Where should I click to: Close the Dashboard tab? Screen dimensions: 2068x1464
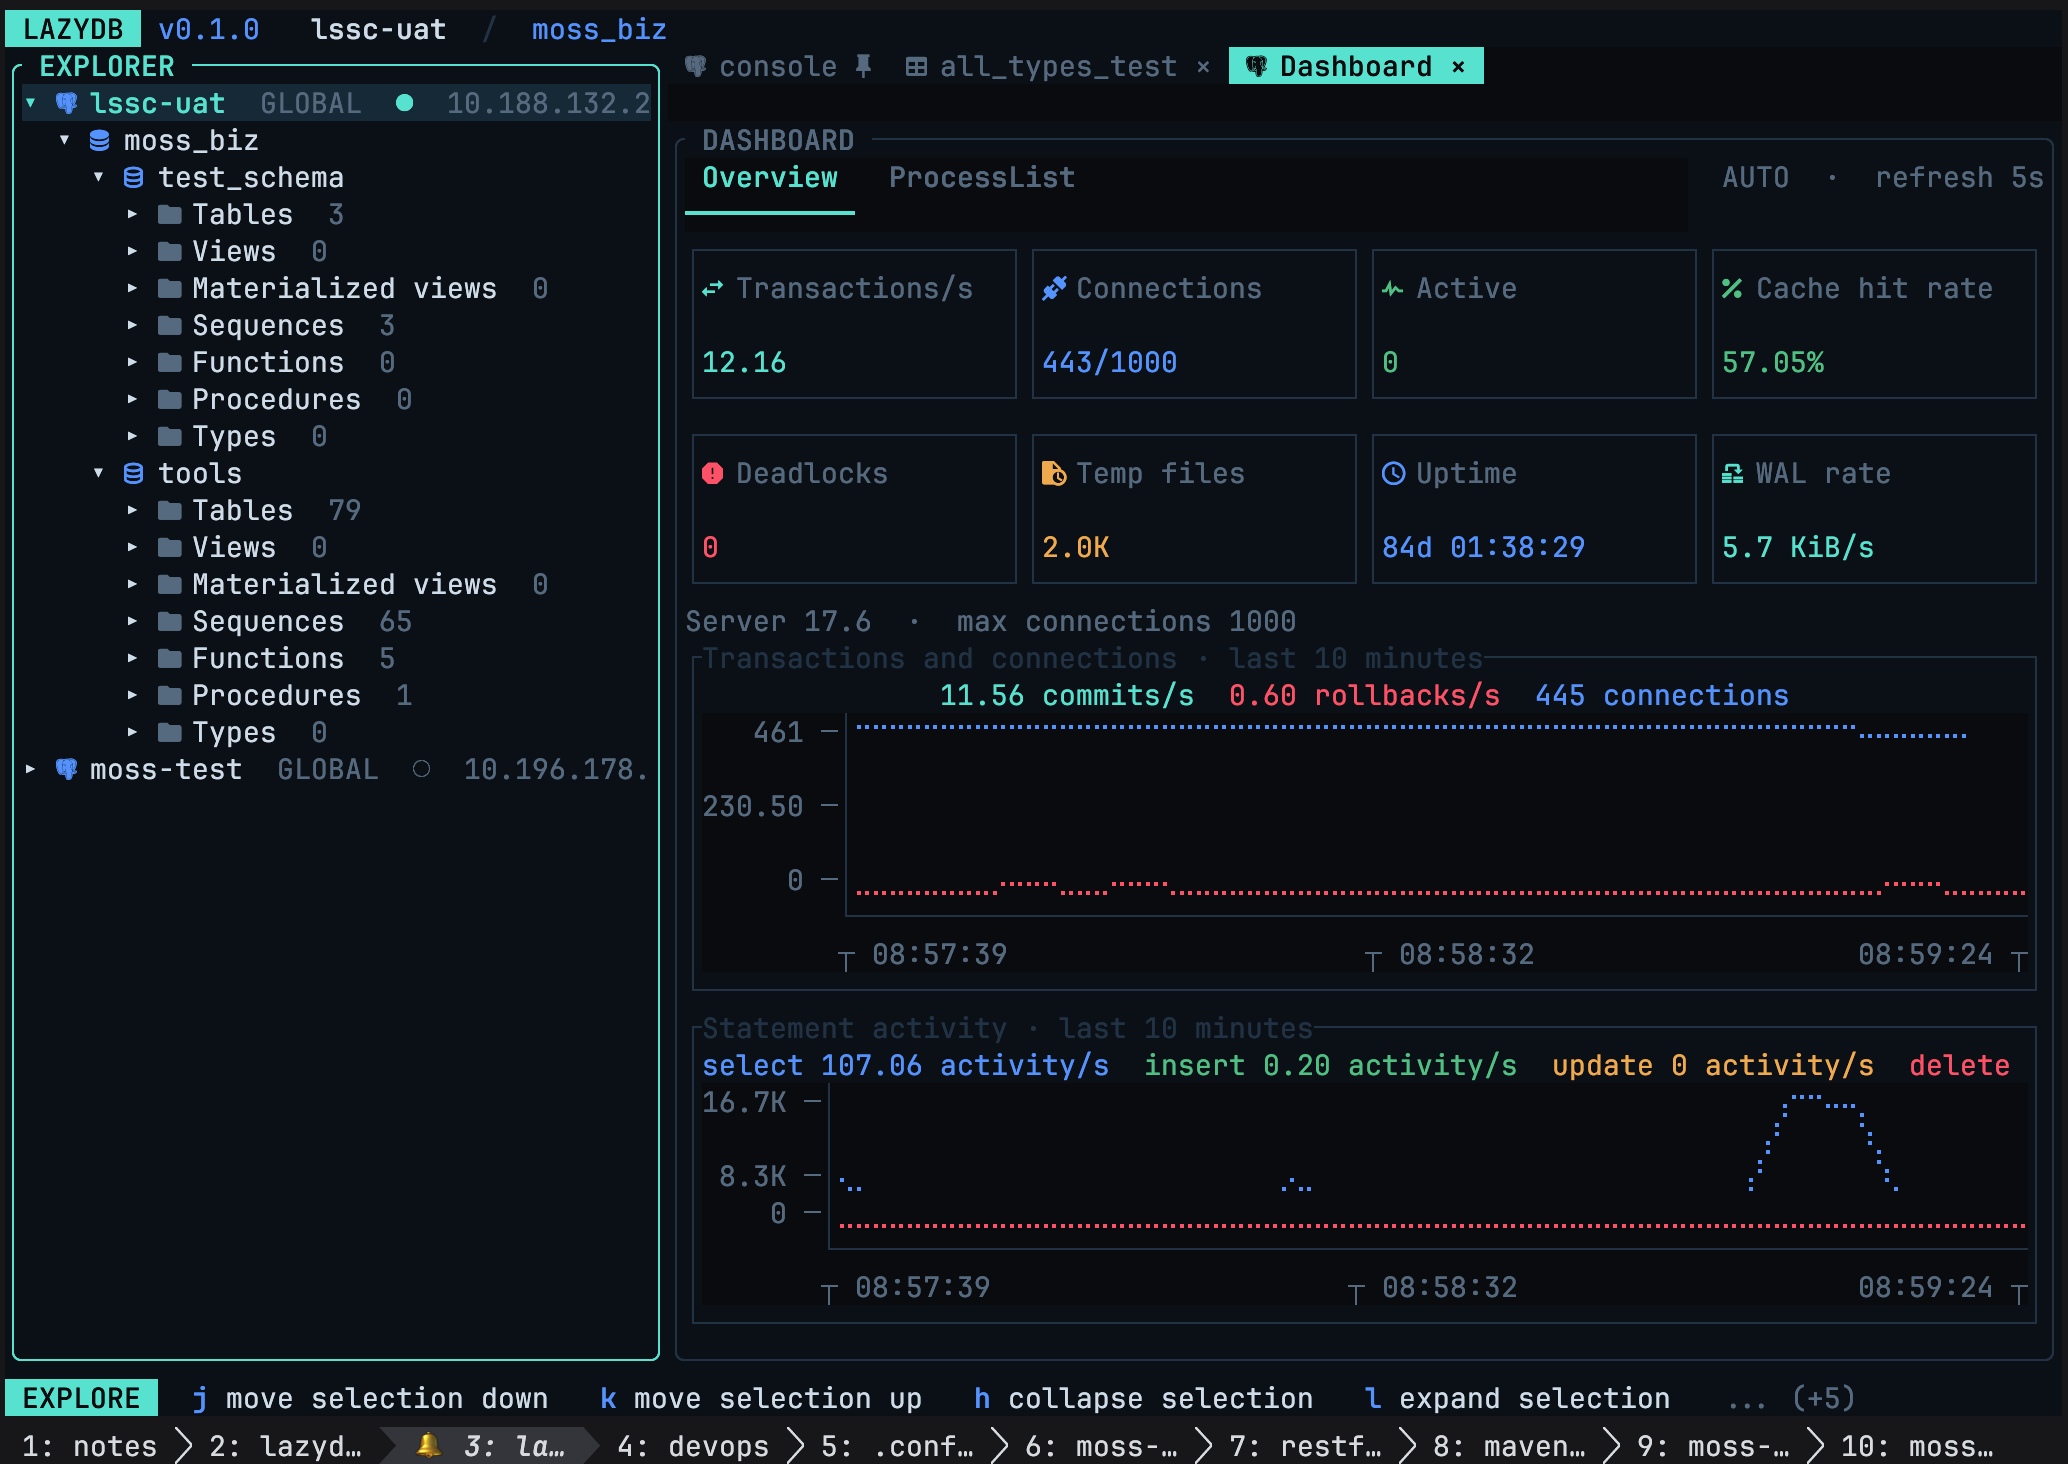pyautogui.click(x=1458, y=67)
